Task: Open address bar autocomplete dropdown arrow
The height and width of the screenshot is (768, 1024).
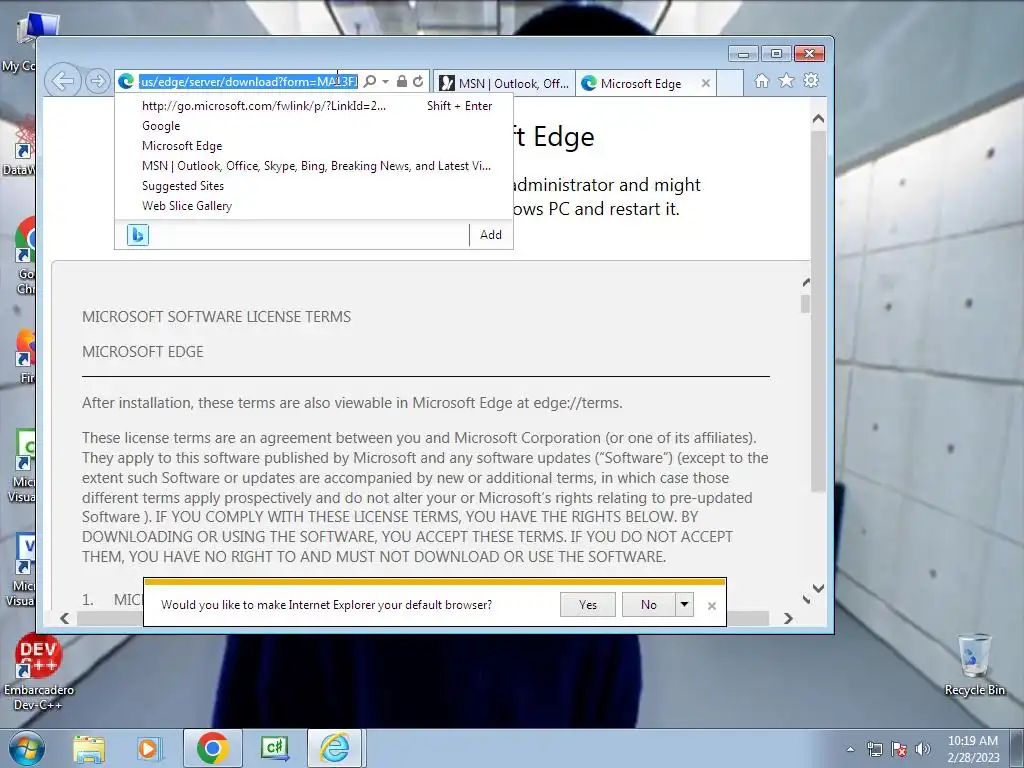Action: point(385,82)
